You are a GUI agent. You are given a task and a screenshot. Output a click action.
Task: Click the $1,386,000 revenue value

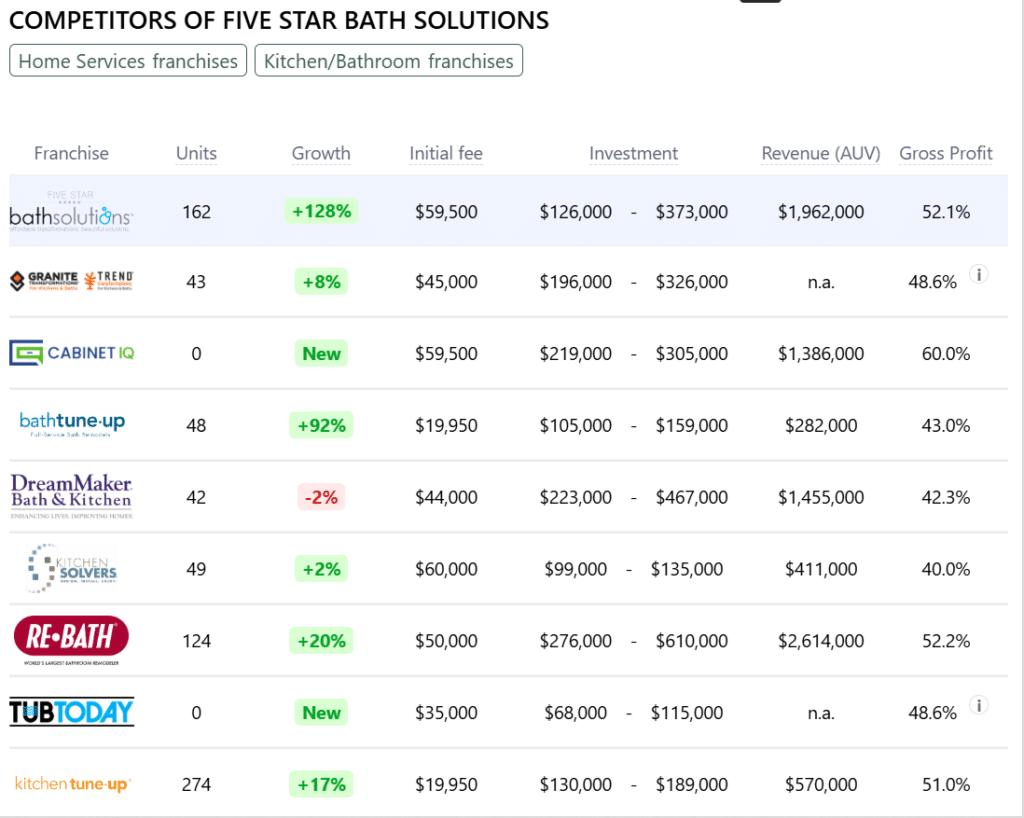[821, 353]
